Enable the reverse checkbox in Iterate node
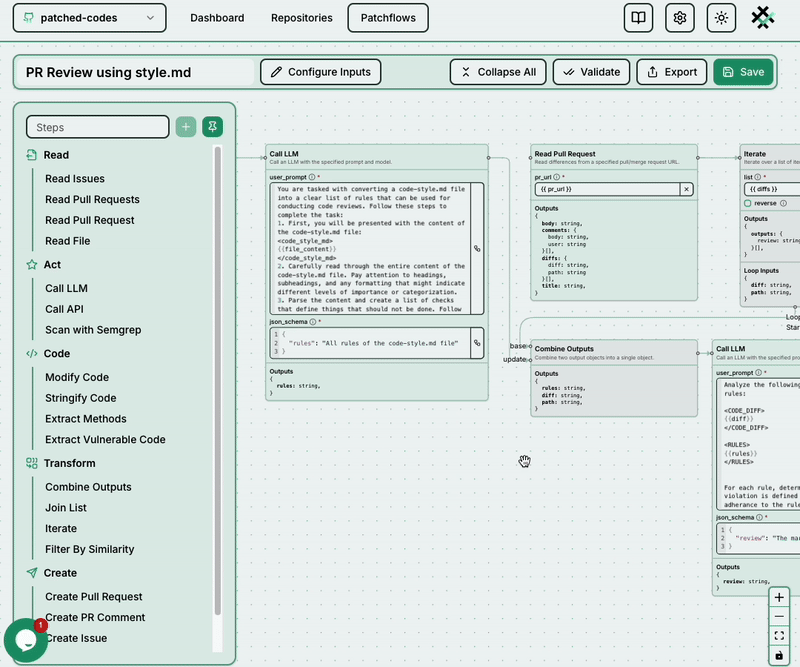The height and width of the screenshot is (667, 800). point(748,203)
